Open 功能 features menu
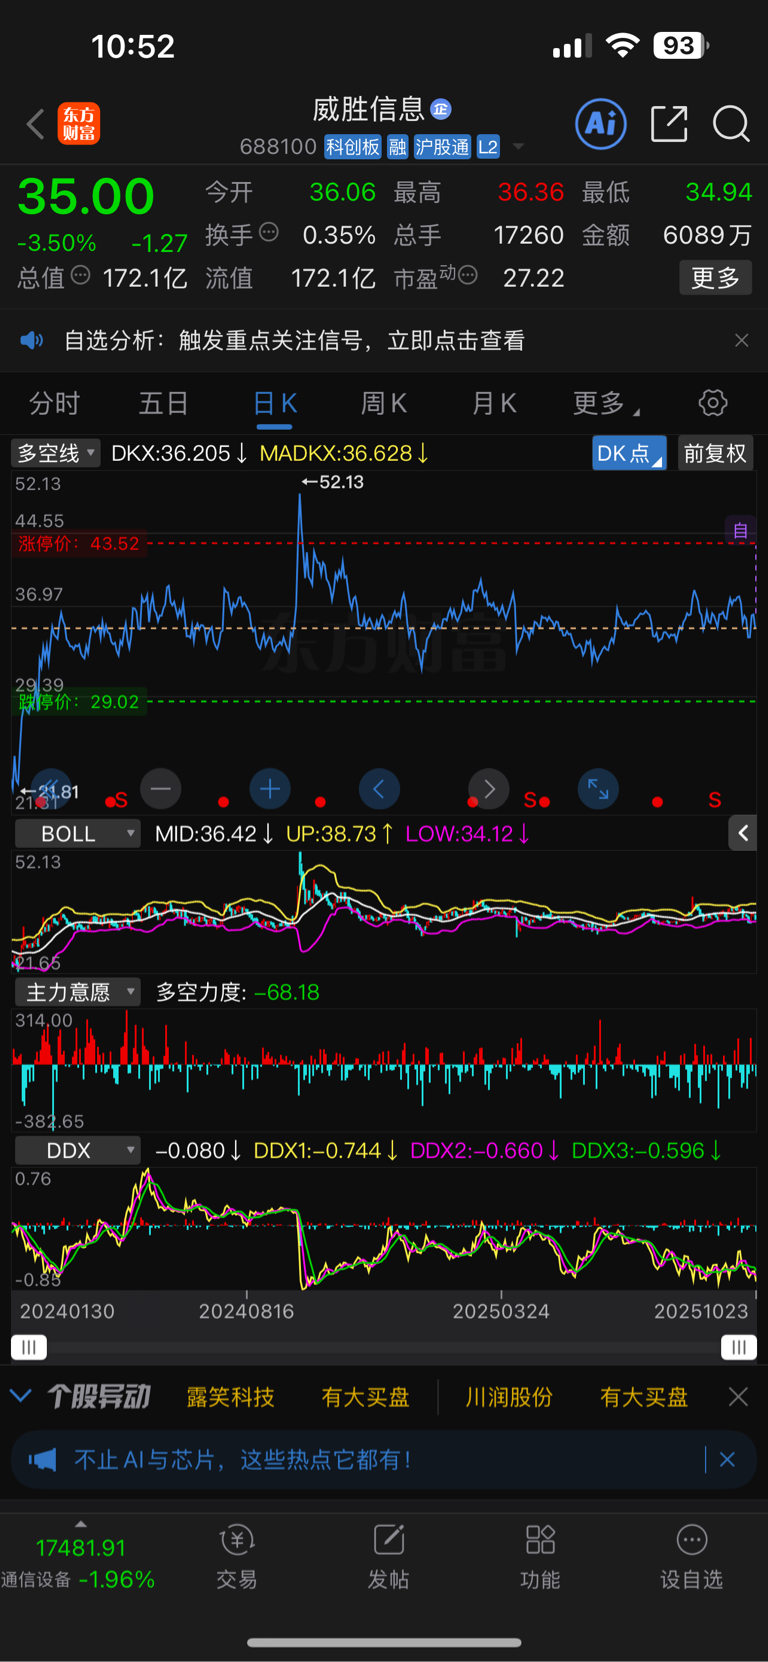Viewport: 768px width, 1662px height. click(540, 1558)
